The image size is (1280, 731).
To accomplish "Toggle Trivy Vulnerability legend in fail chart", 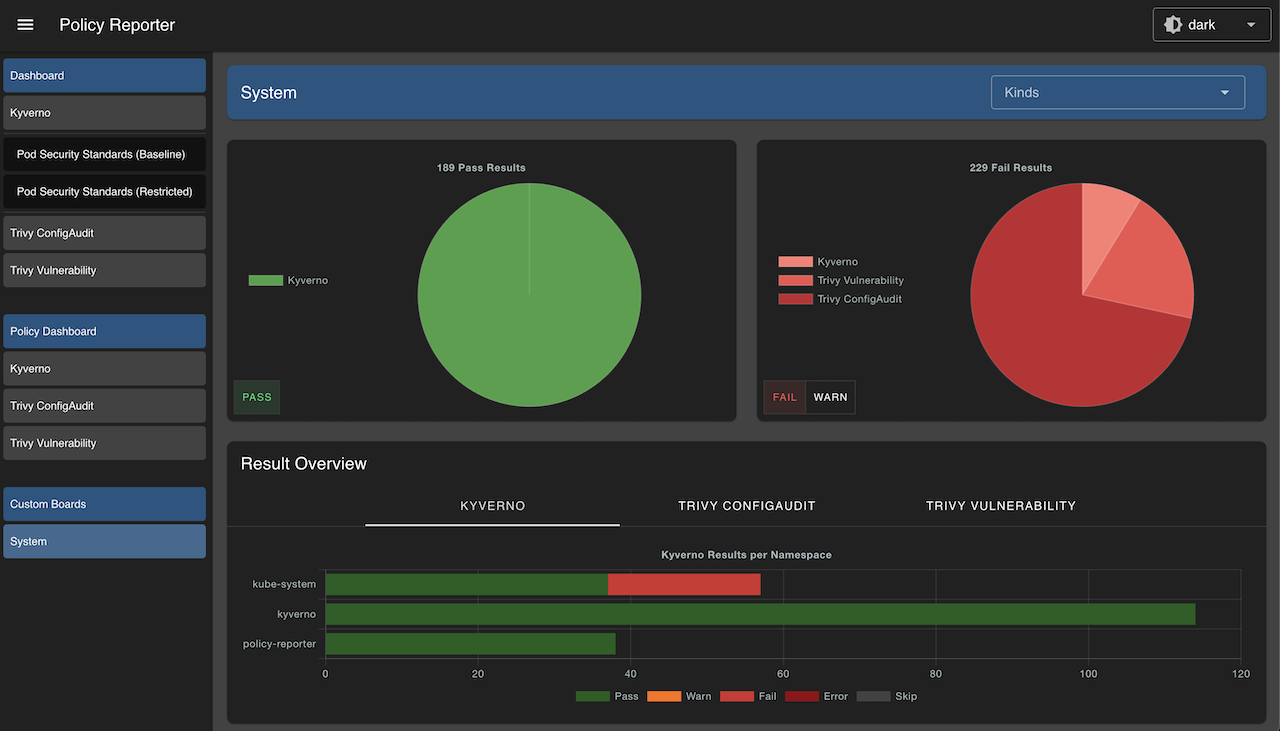I will tap(841, 280).
